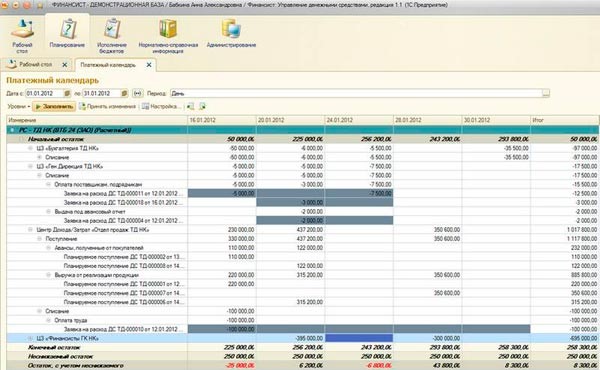Click red -25 000,00 balance under 16.01.2012

[222, 366]
